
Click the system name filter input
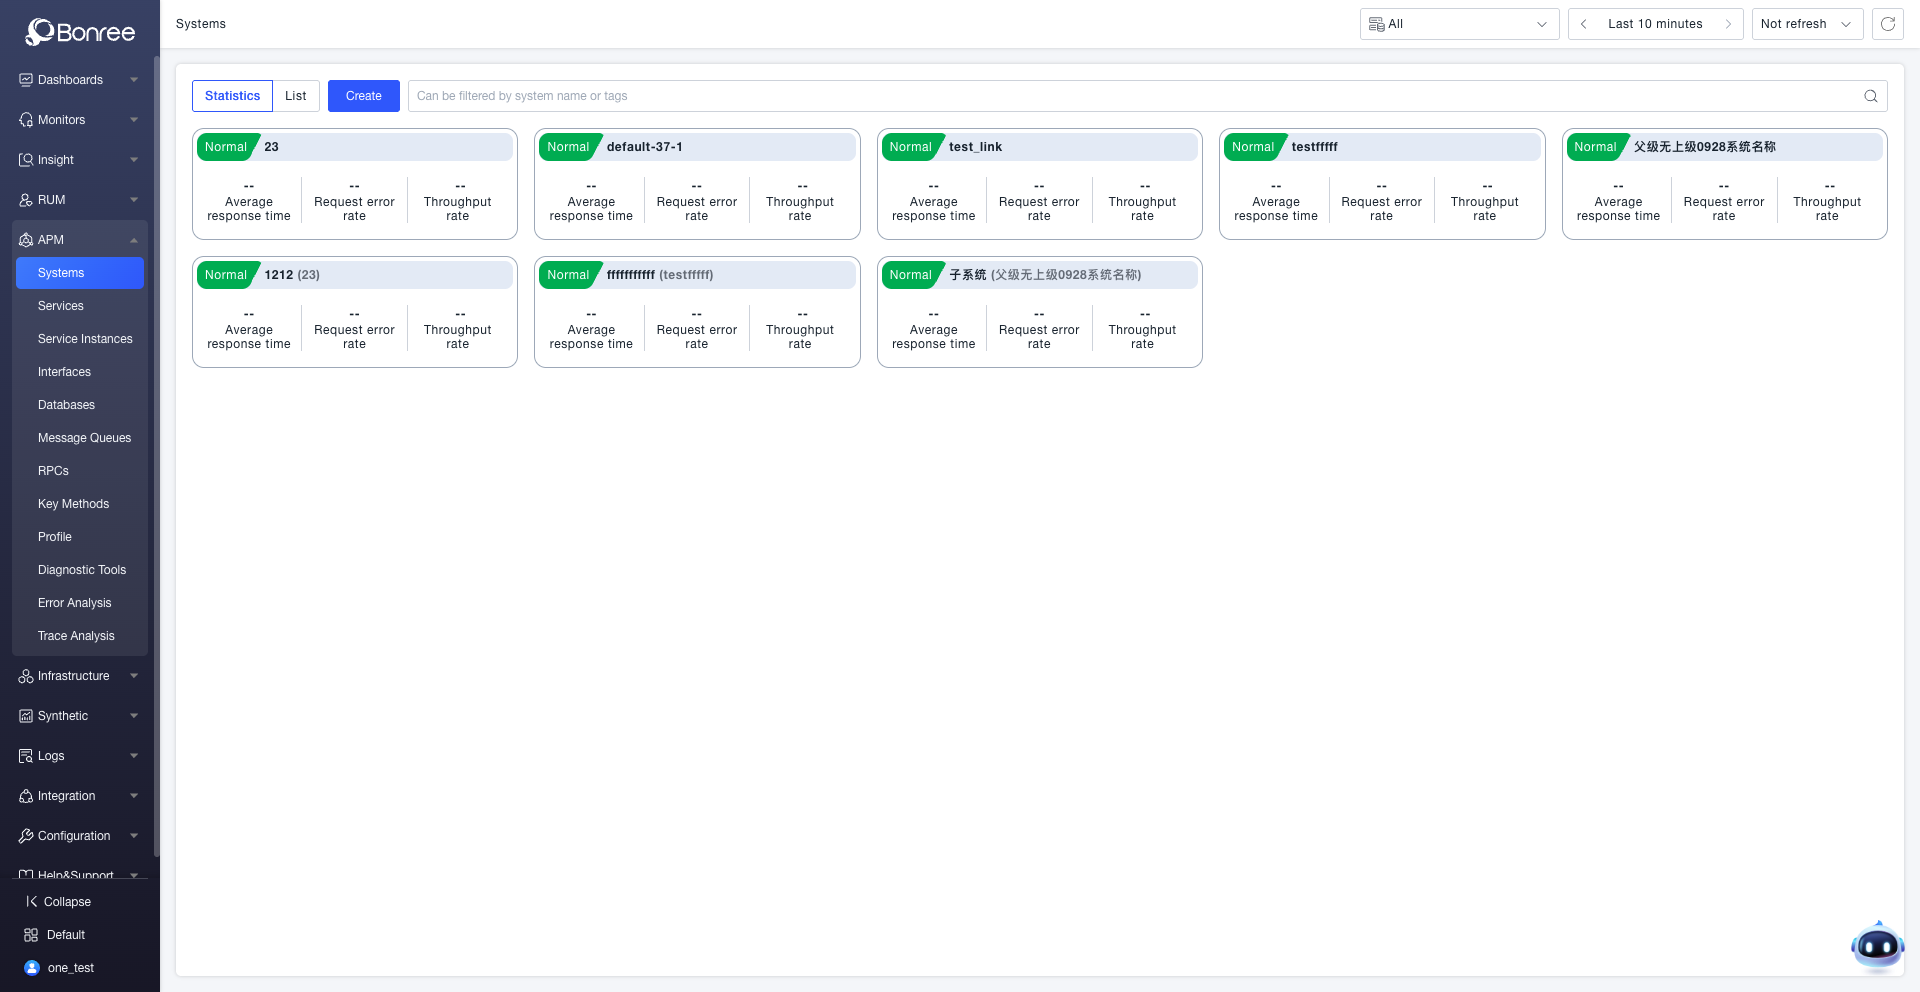click(x=1130, y=96)
